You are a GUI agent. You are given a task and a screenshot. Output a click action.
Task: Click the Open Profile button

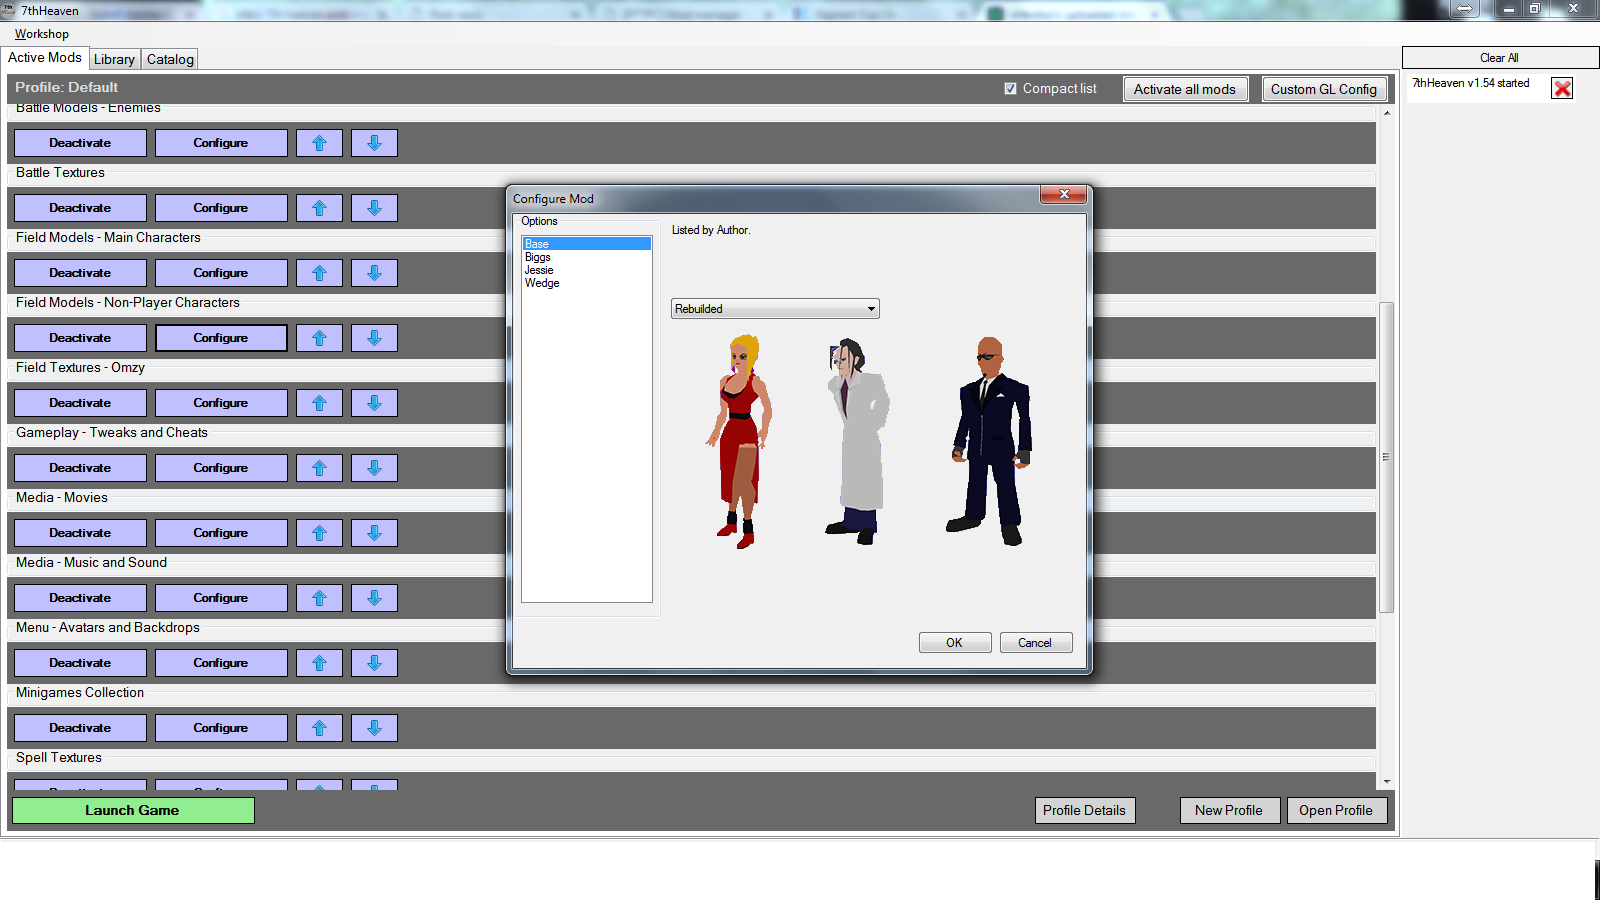tap(1336, 810)
